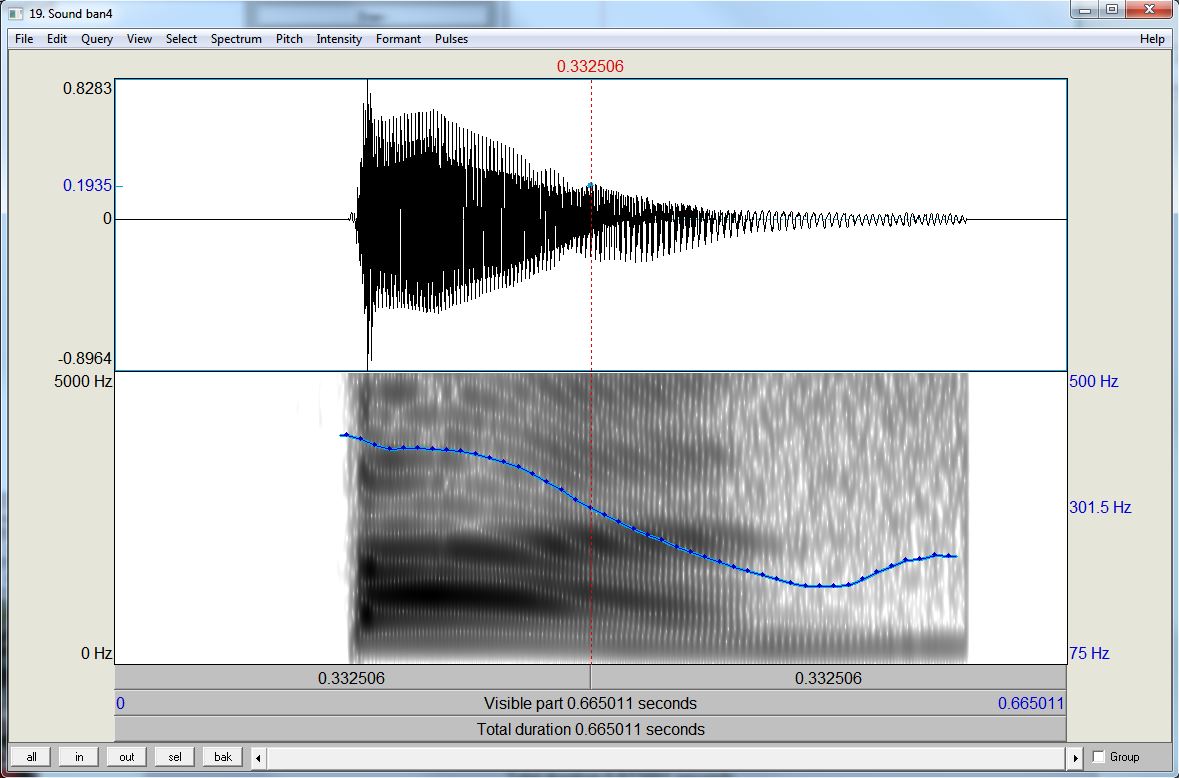
Task: Play the Visible part 0.665011 seconds bar
Action: click(x=590, y=704)
